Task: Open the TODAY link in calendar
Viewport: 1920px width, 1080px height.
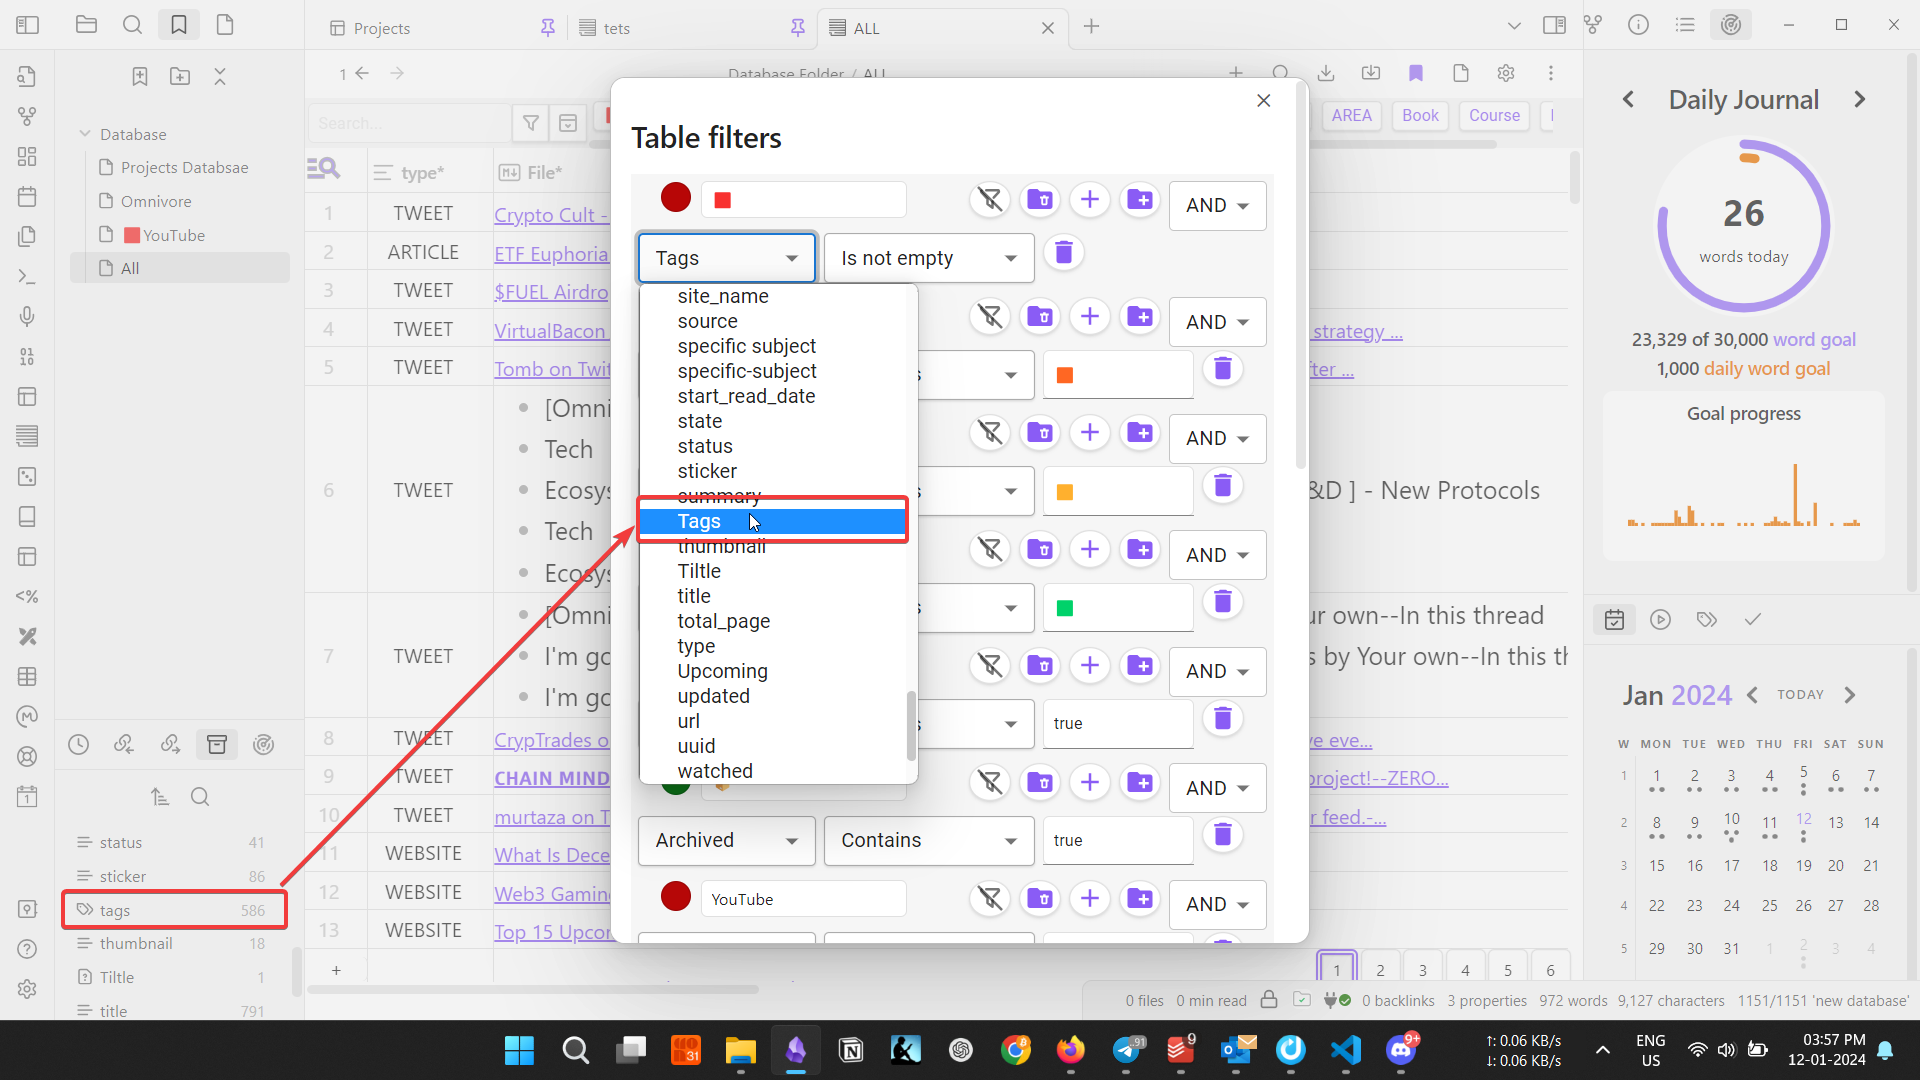Action: coord(1800,694)
